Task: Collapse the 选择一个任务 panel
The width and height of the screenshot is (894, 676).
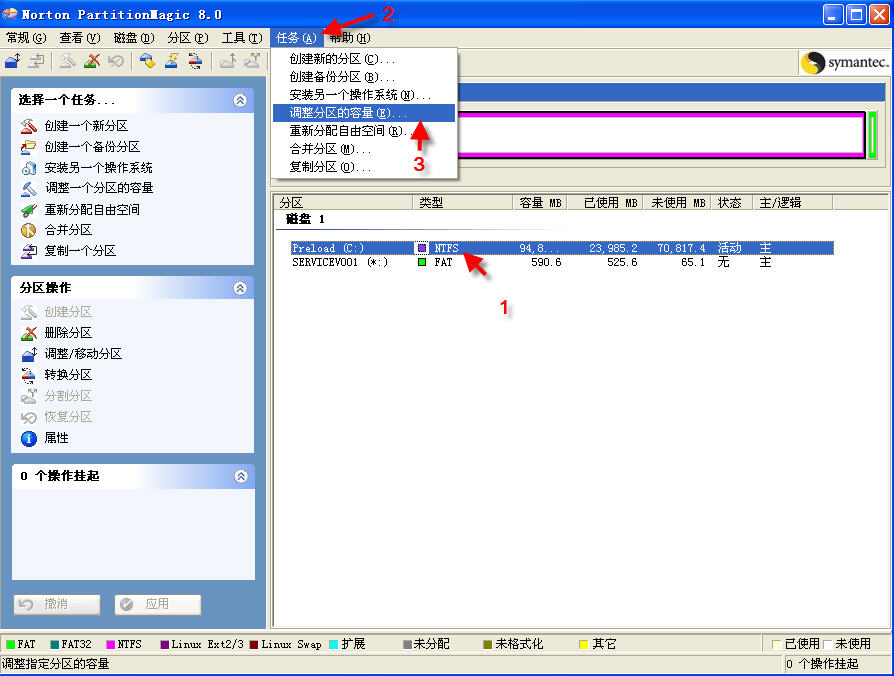Action: pos(240,100)
